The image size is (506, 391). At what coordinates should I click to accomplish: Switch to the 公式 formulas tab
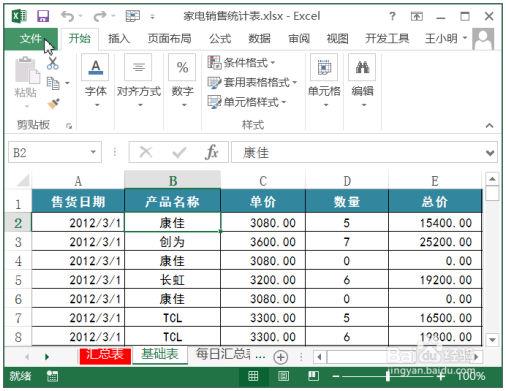click(x=220, y=39)
